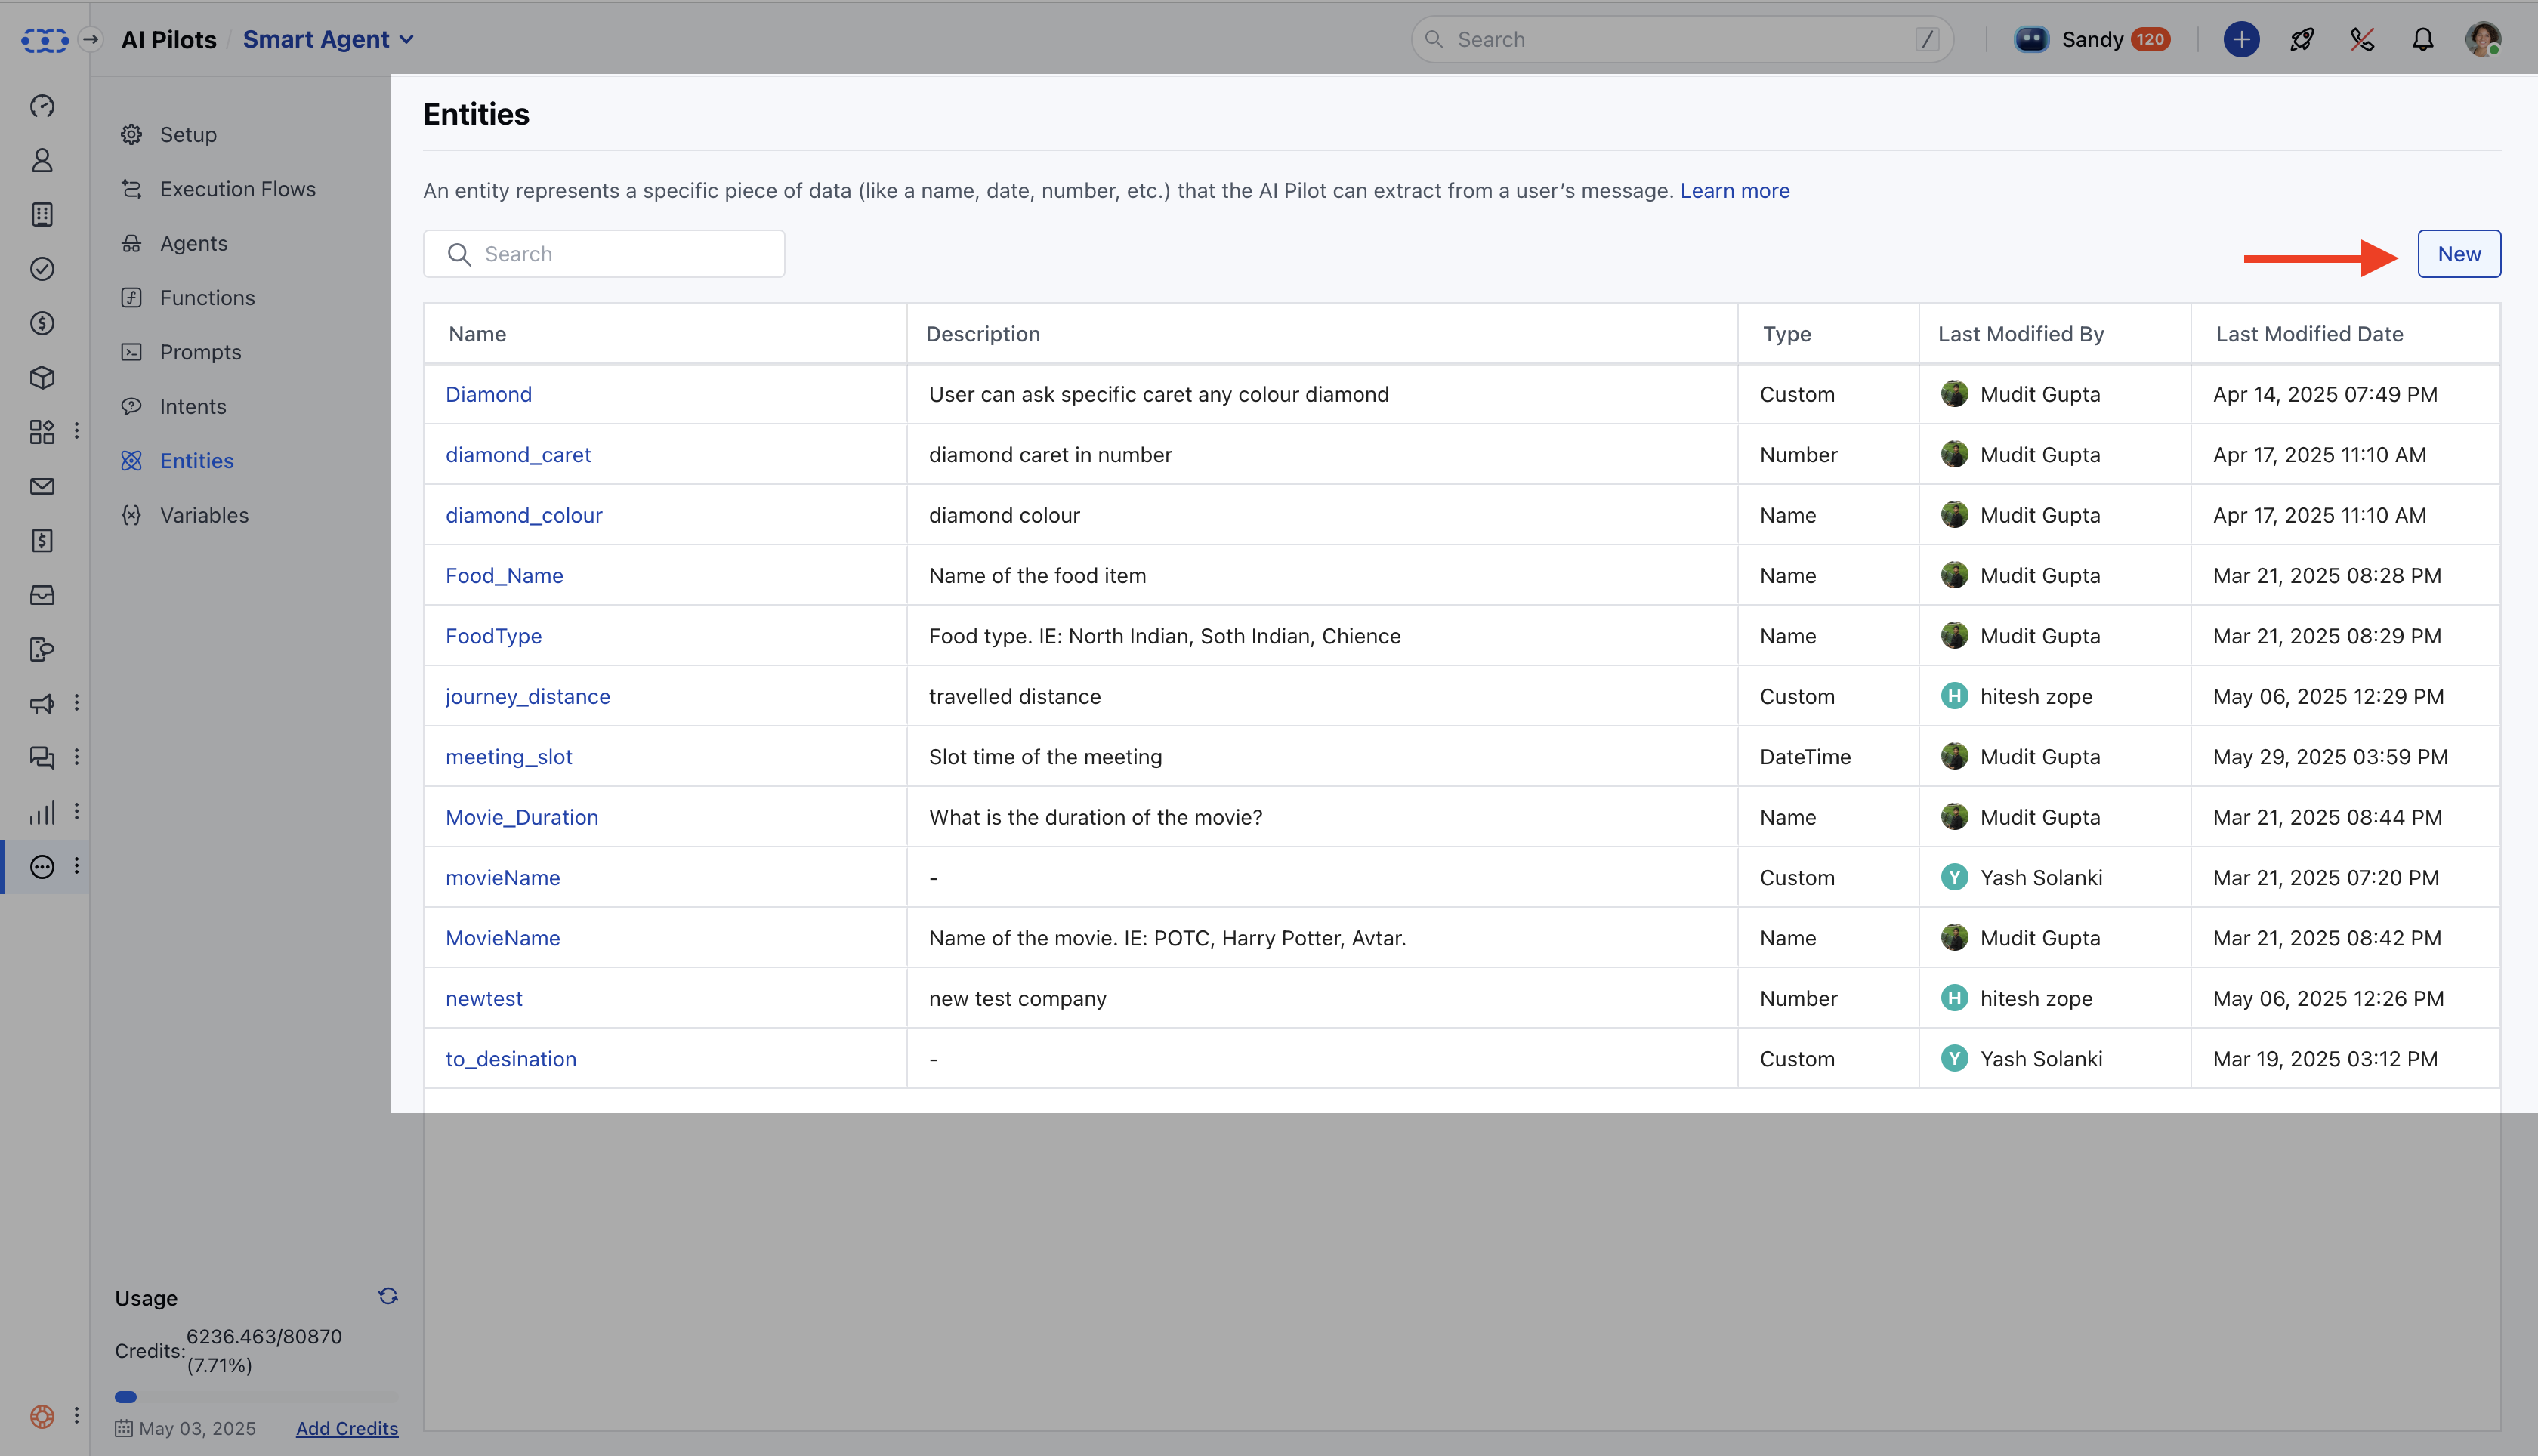Focus the entities Search field
This screenshot has width=2538, height=1456.
pyautogui.click(x=604, y=254)
